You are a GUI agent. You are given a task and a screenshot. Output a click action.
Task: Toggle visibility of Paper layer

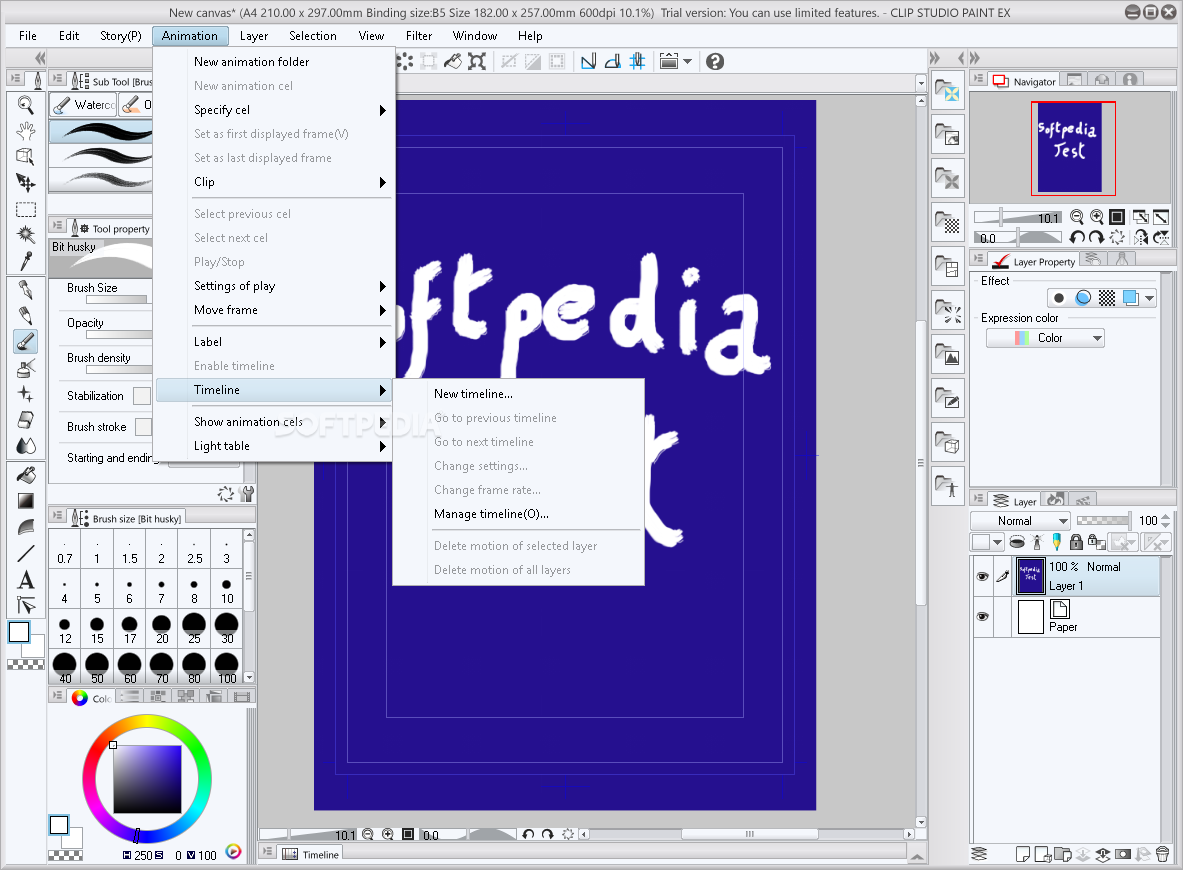(982, 616)
